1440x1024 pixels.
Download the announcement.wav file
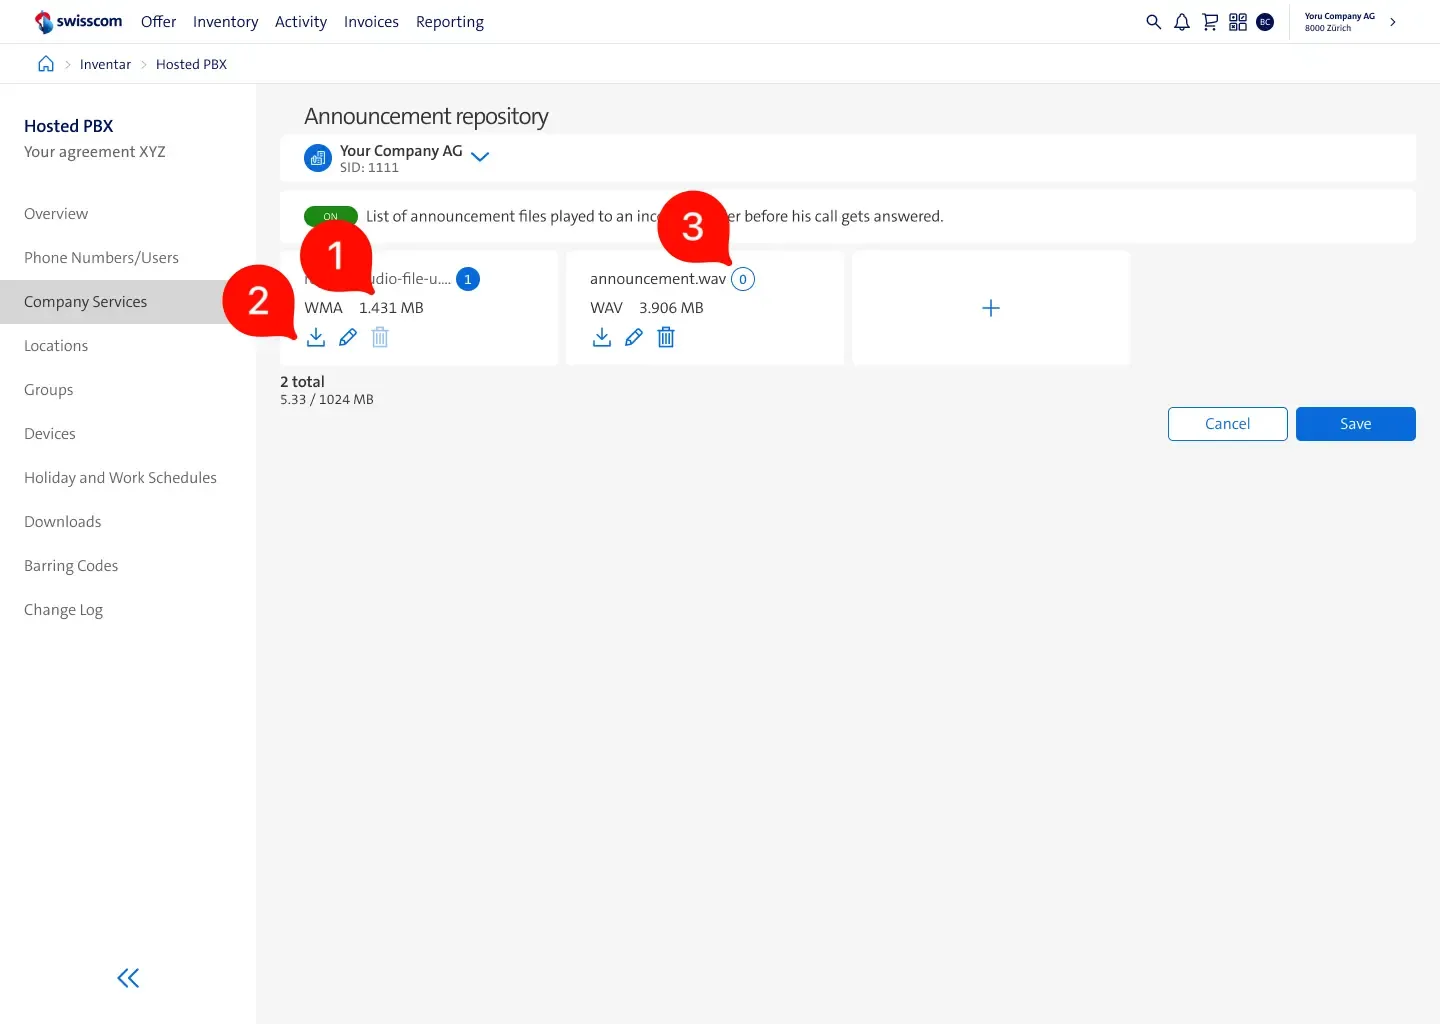click(x=601, y=337)
